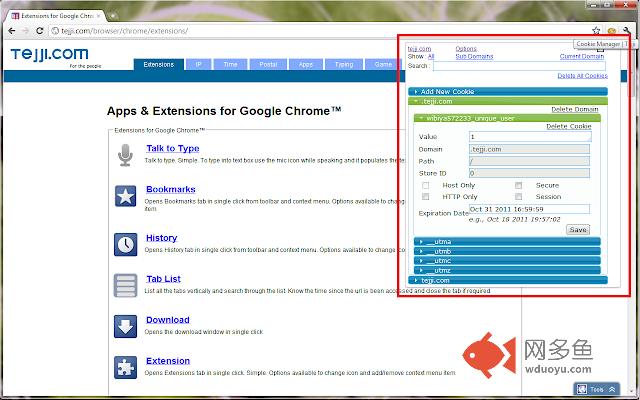The image size is (640, 400).
Task: Open the Cookie Manager extension icon
Action: (x=611, y=31)
